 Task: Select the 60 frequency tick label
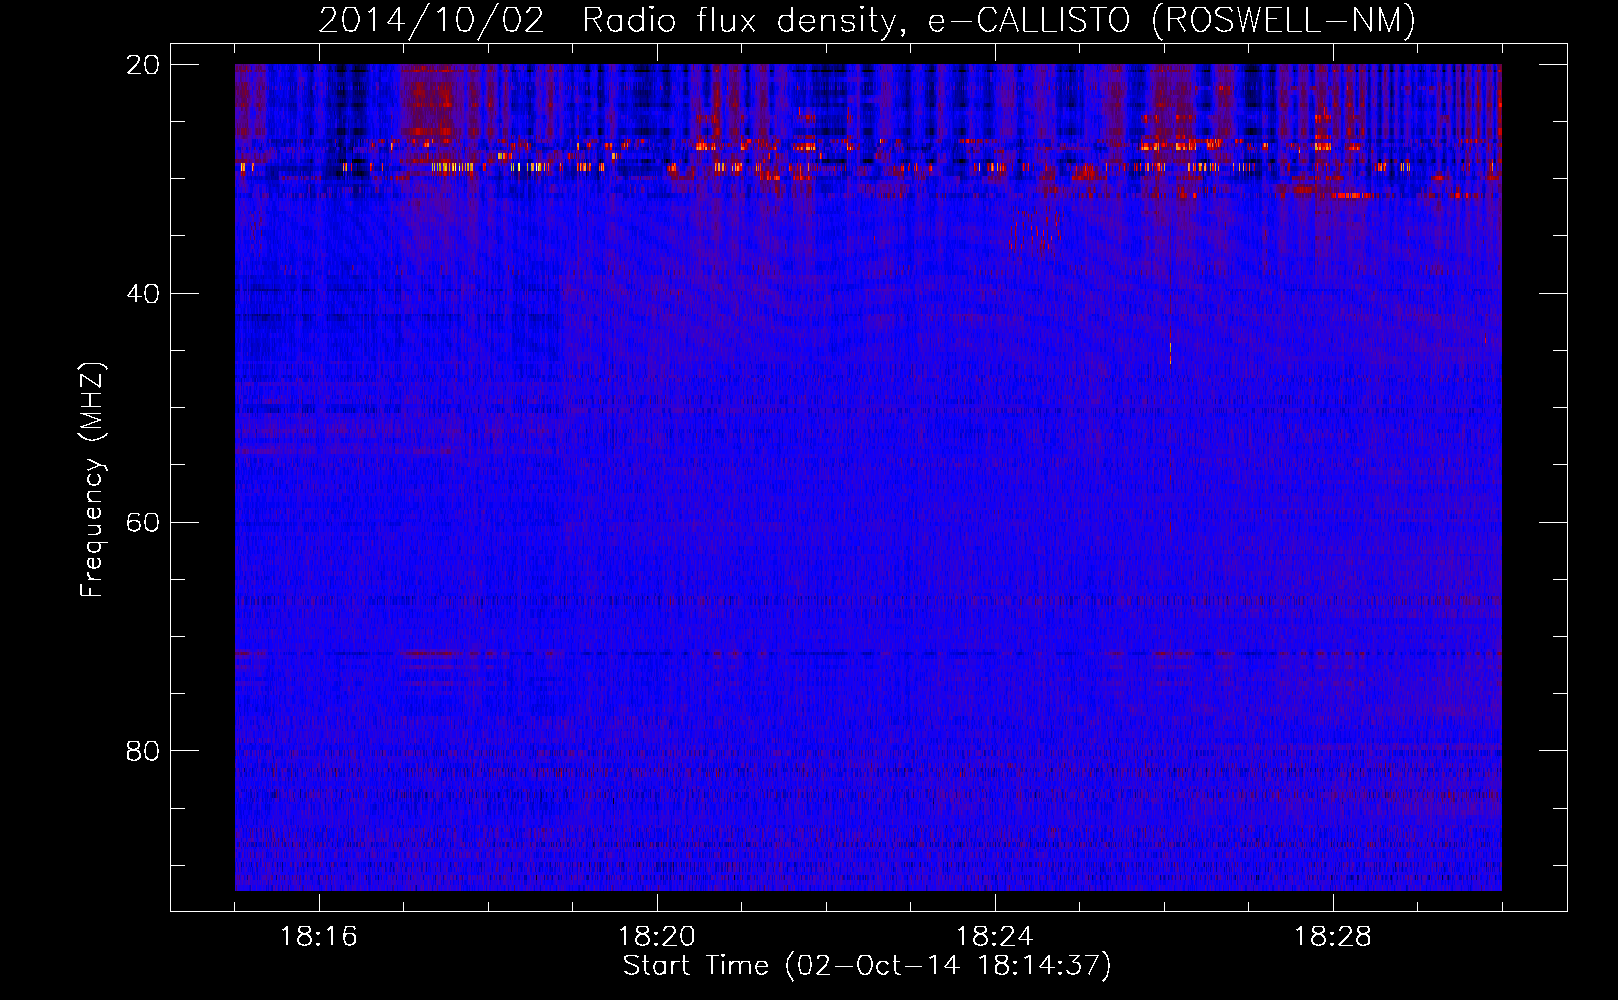pyautogui.click(x=143, y=522)
